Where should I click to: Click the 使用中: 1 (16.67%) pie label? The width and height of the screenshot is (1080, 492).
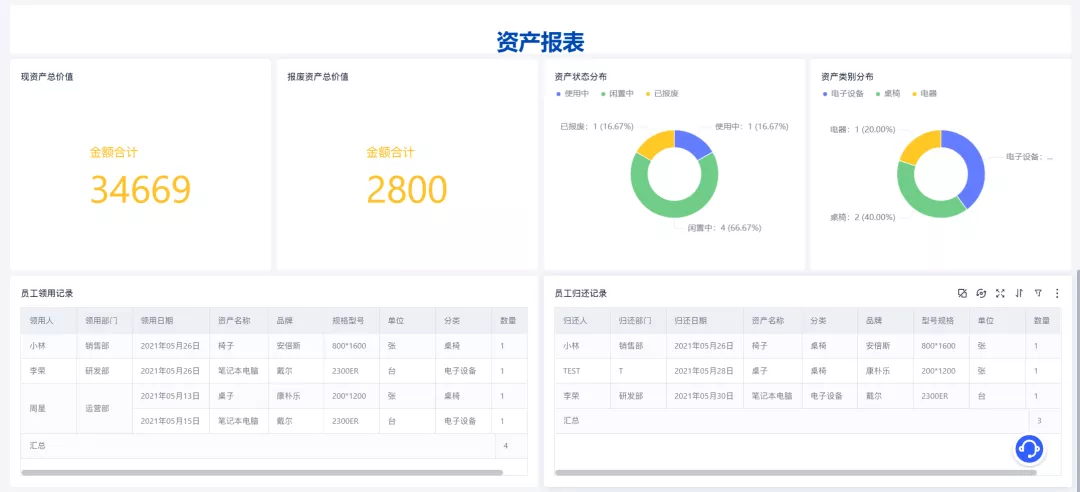tap(751, 127)
